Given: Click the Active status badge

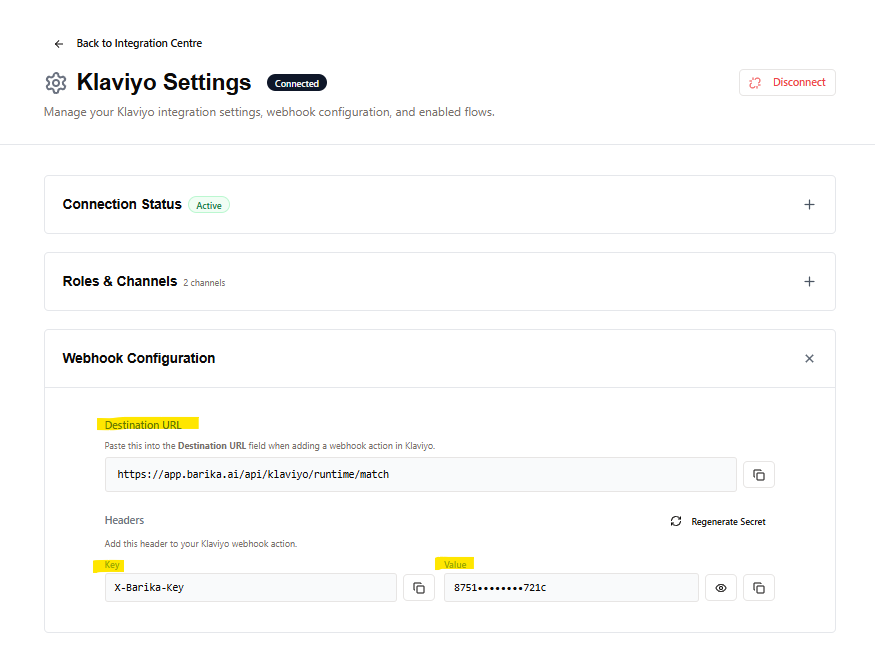Looking at the screenshot, I should click(x=209, y=205).
